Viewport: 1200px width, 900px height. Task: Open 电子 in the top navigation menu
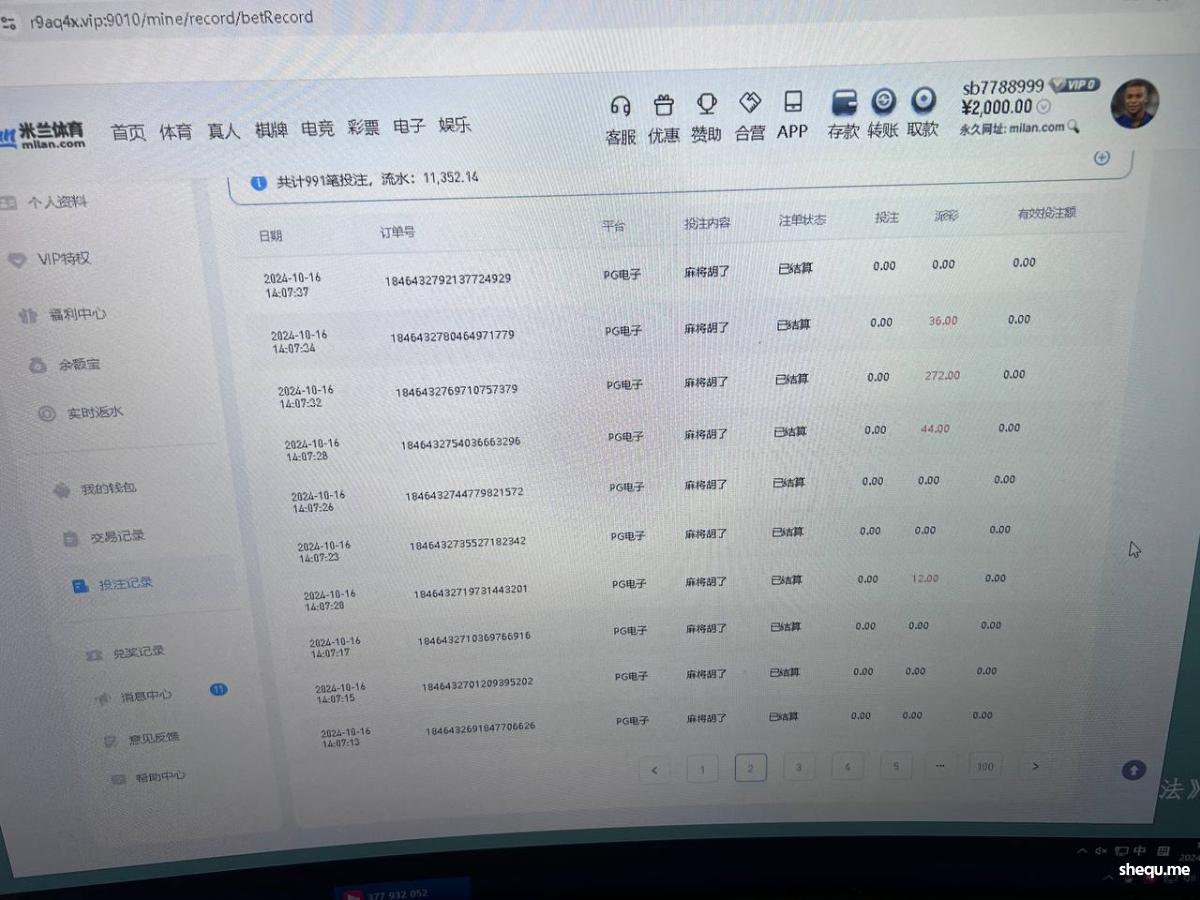pos(408,126)
